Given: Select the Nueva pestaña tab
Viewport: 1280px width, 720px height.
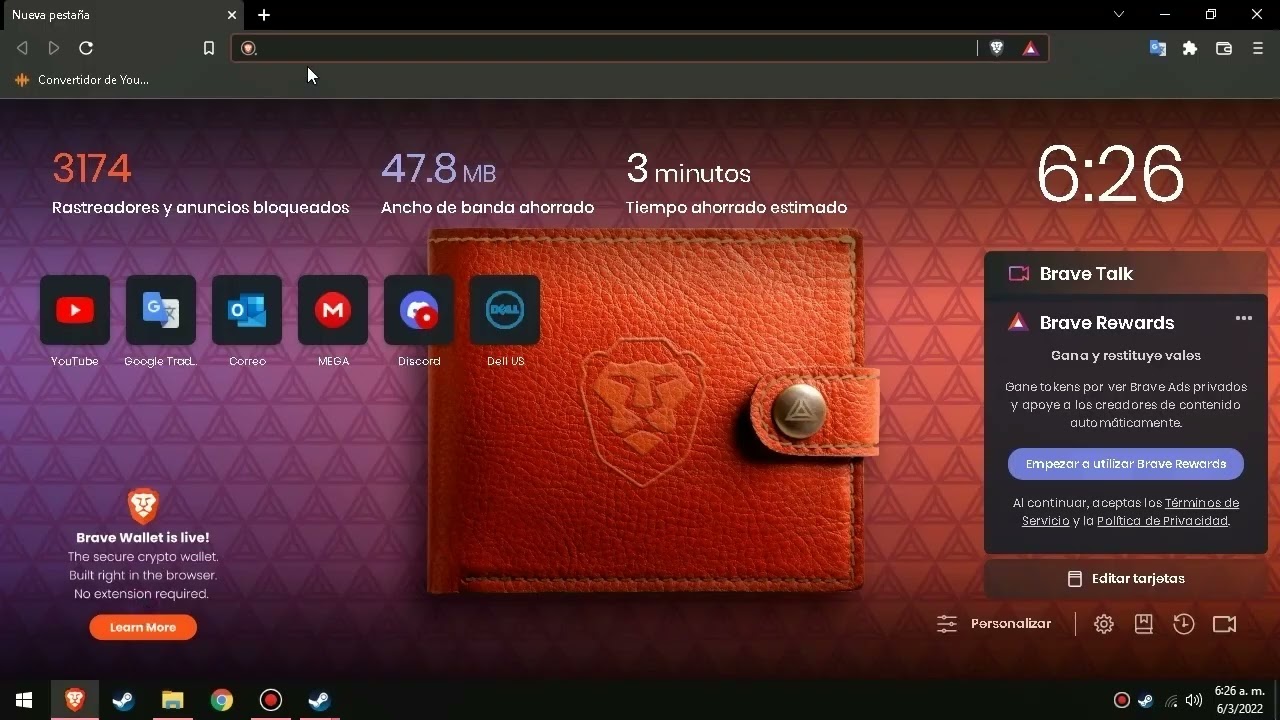Looking at the screenshot, I should [x=122, y=15].
